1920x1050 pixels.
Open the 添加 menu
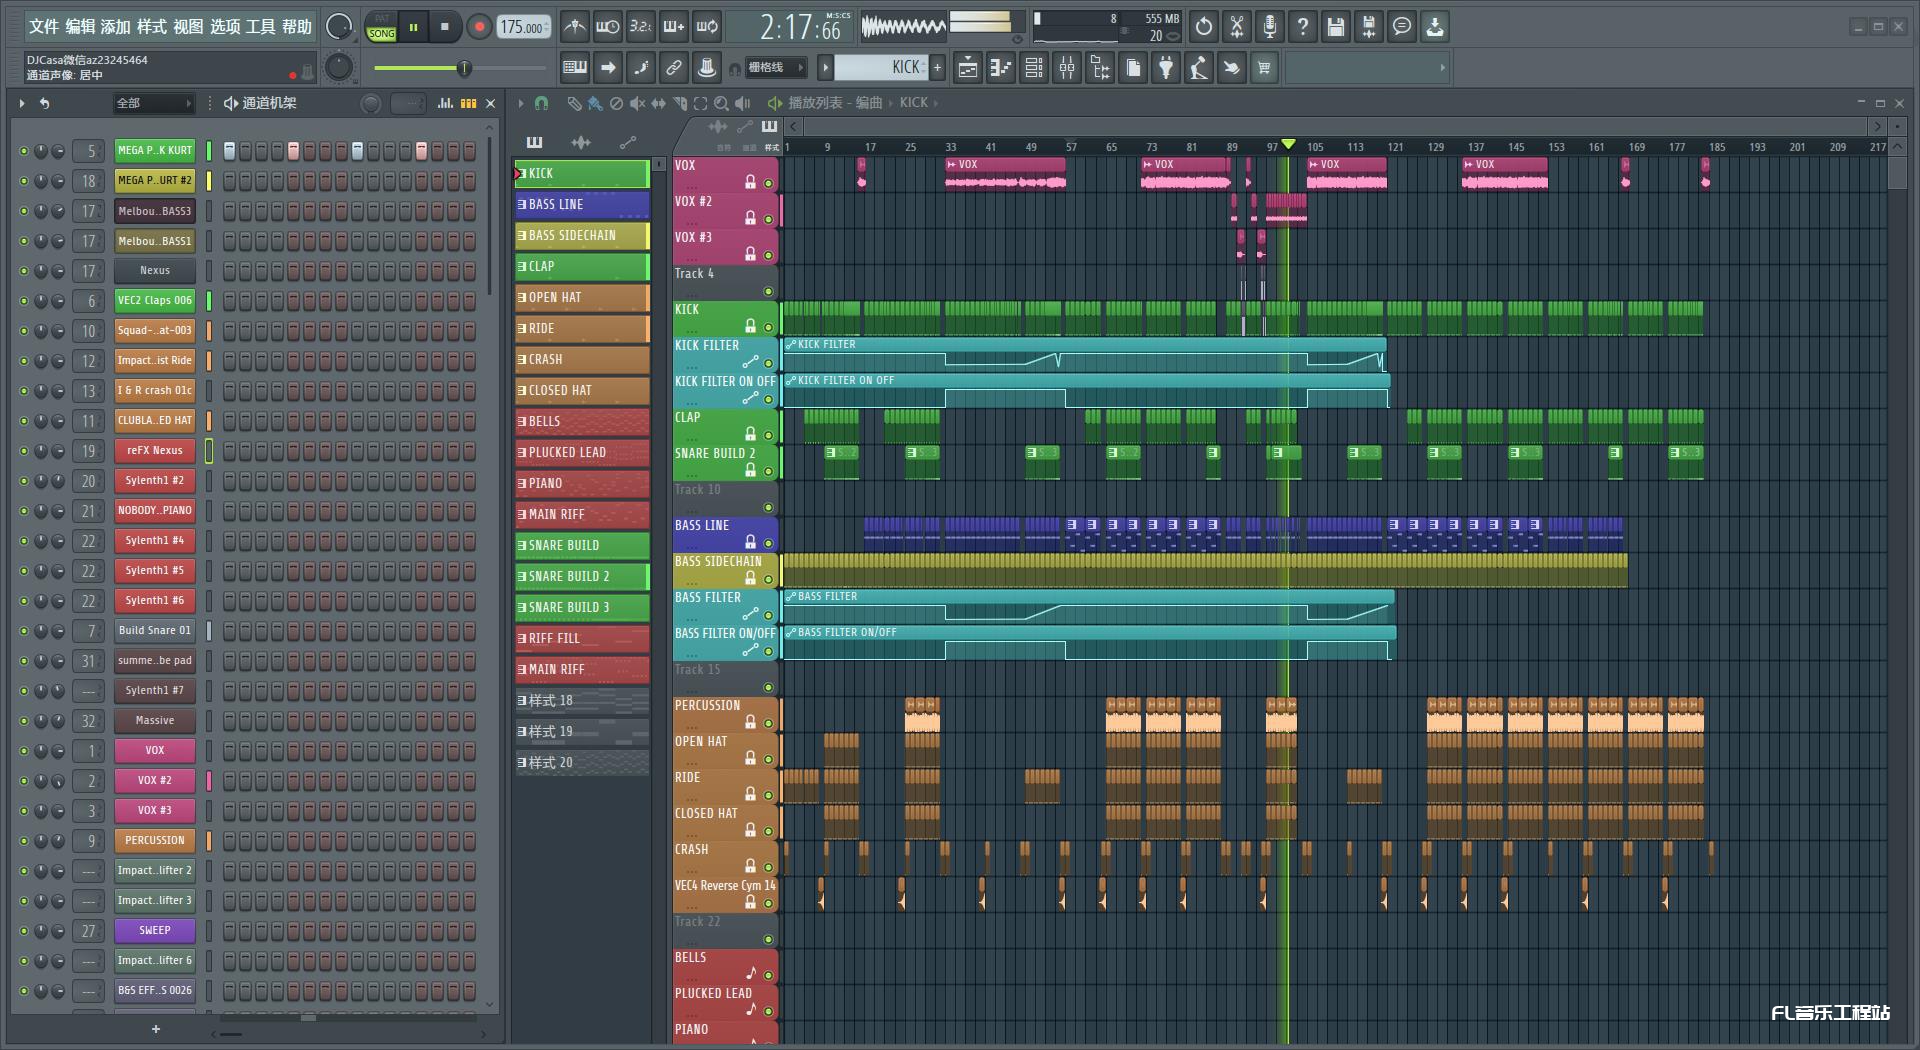point(116,27)
